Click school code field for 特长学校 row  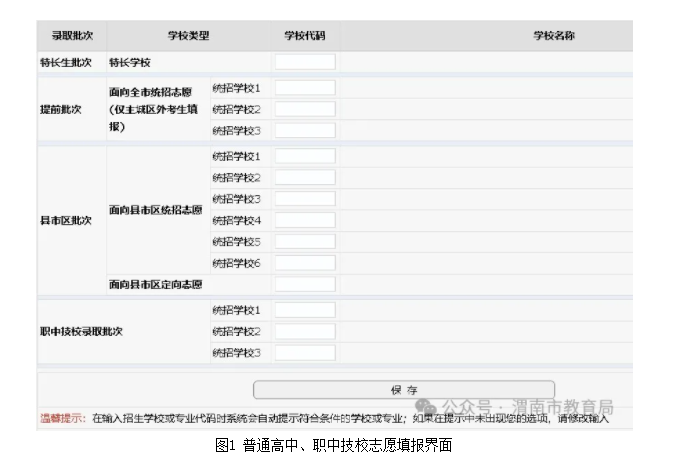[x=305, y=62]
